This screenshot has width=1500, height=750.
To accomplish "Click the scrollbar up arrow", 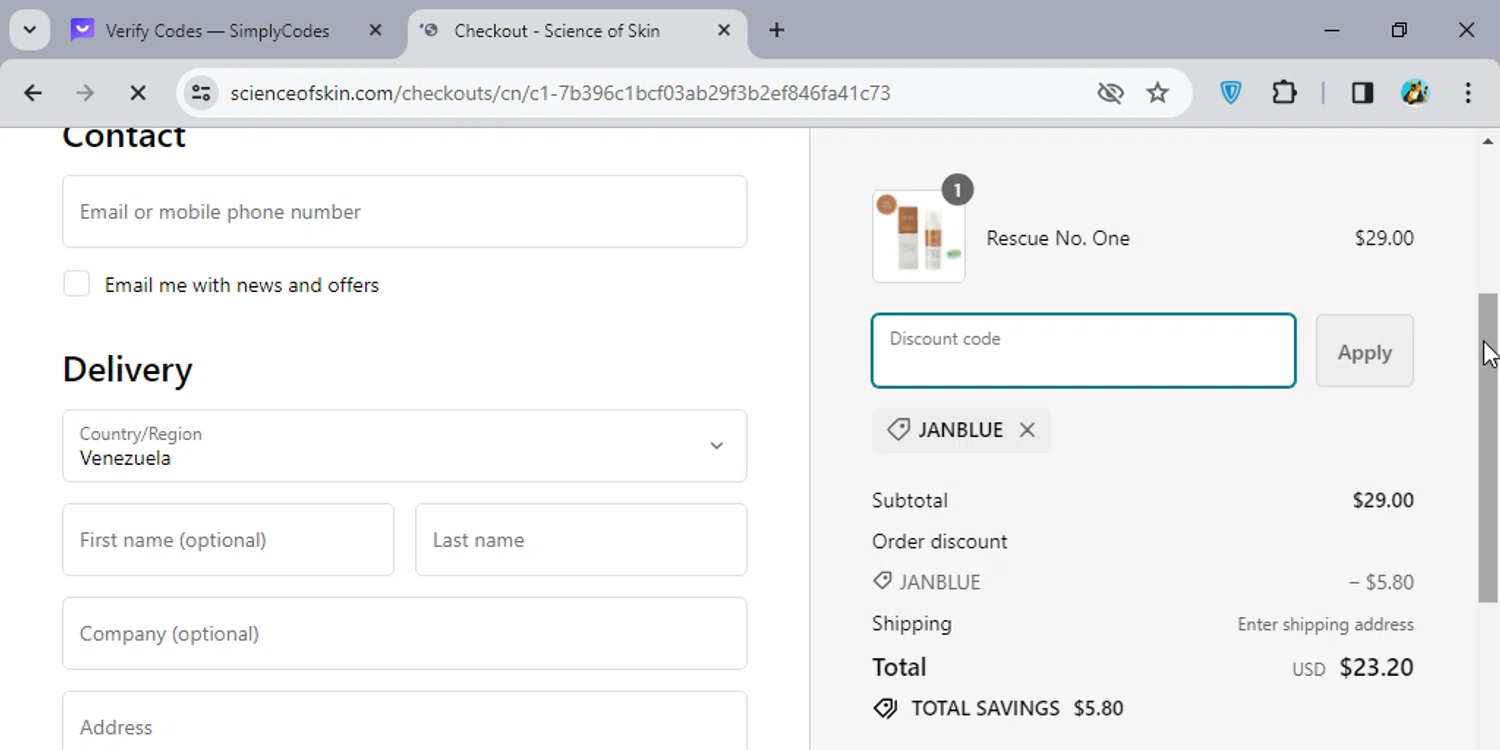I will (1488, 141).
